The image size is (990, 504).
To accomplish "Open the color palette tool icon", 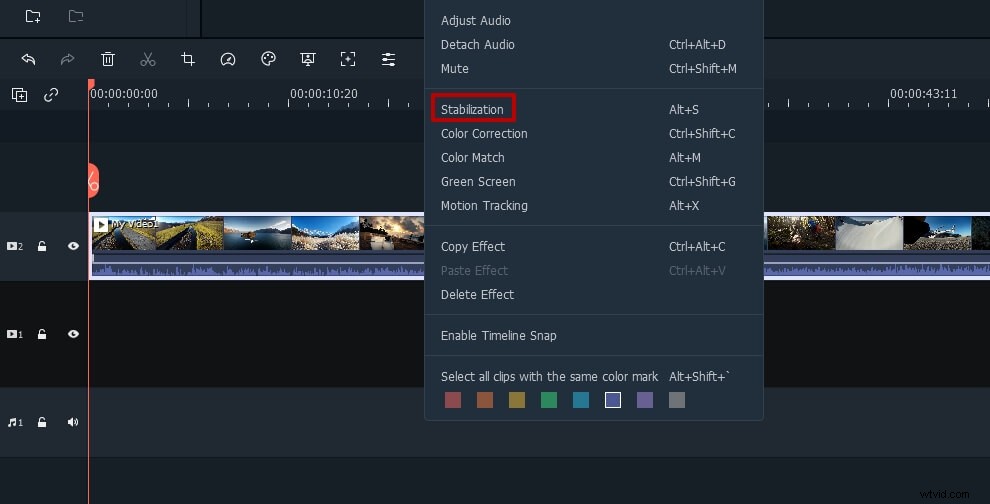I will [268, 59].
